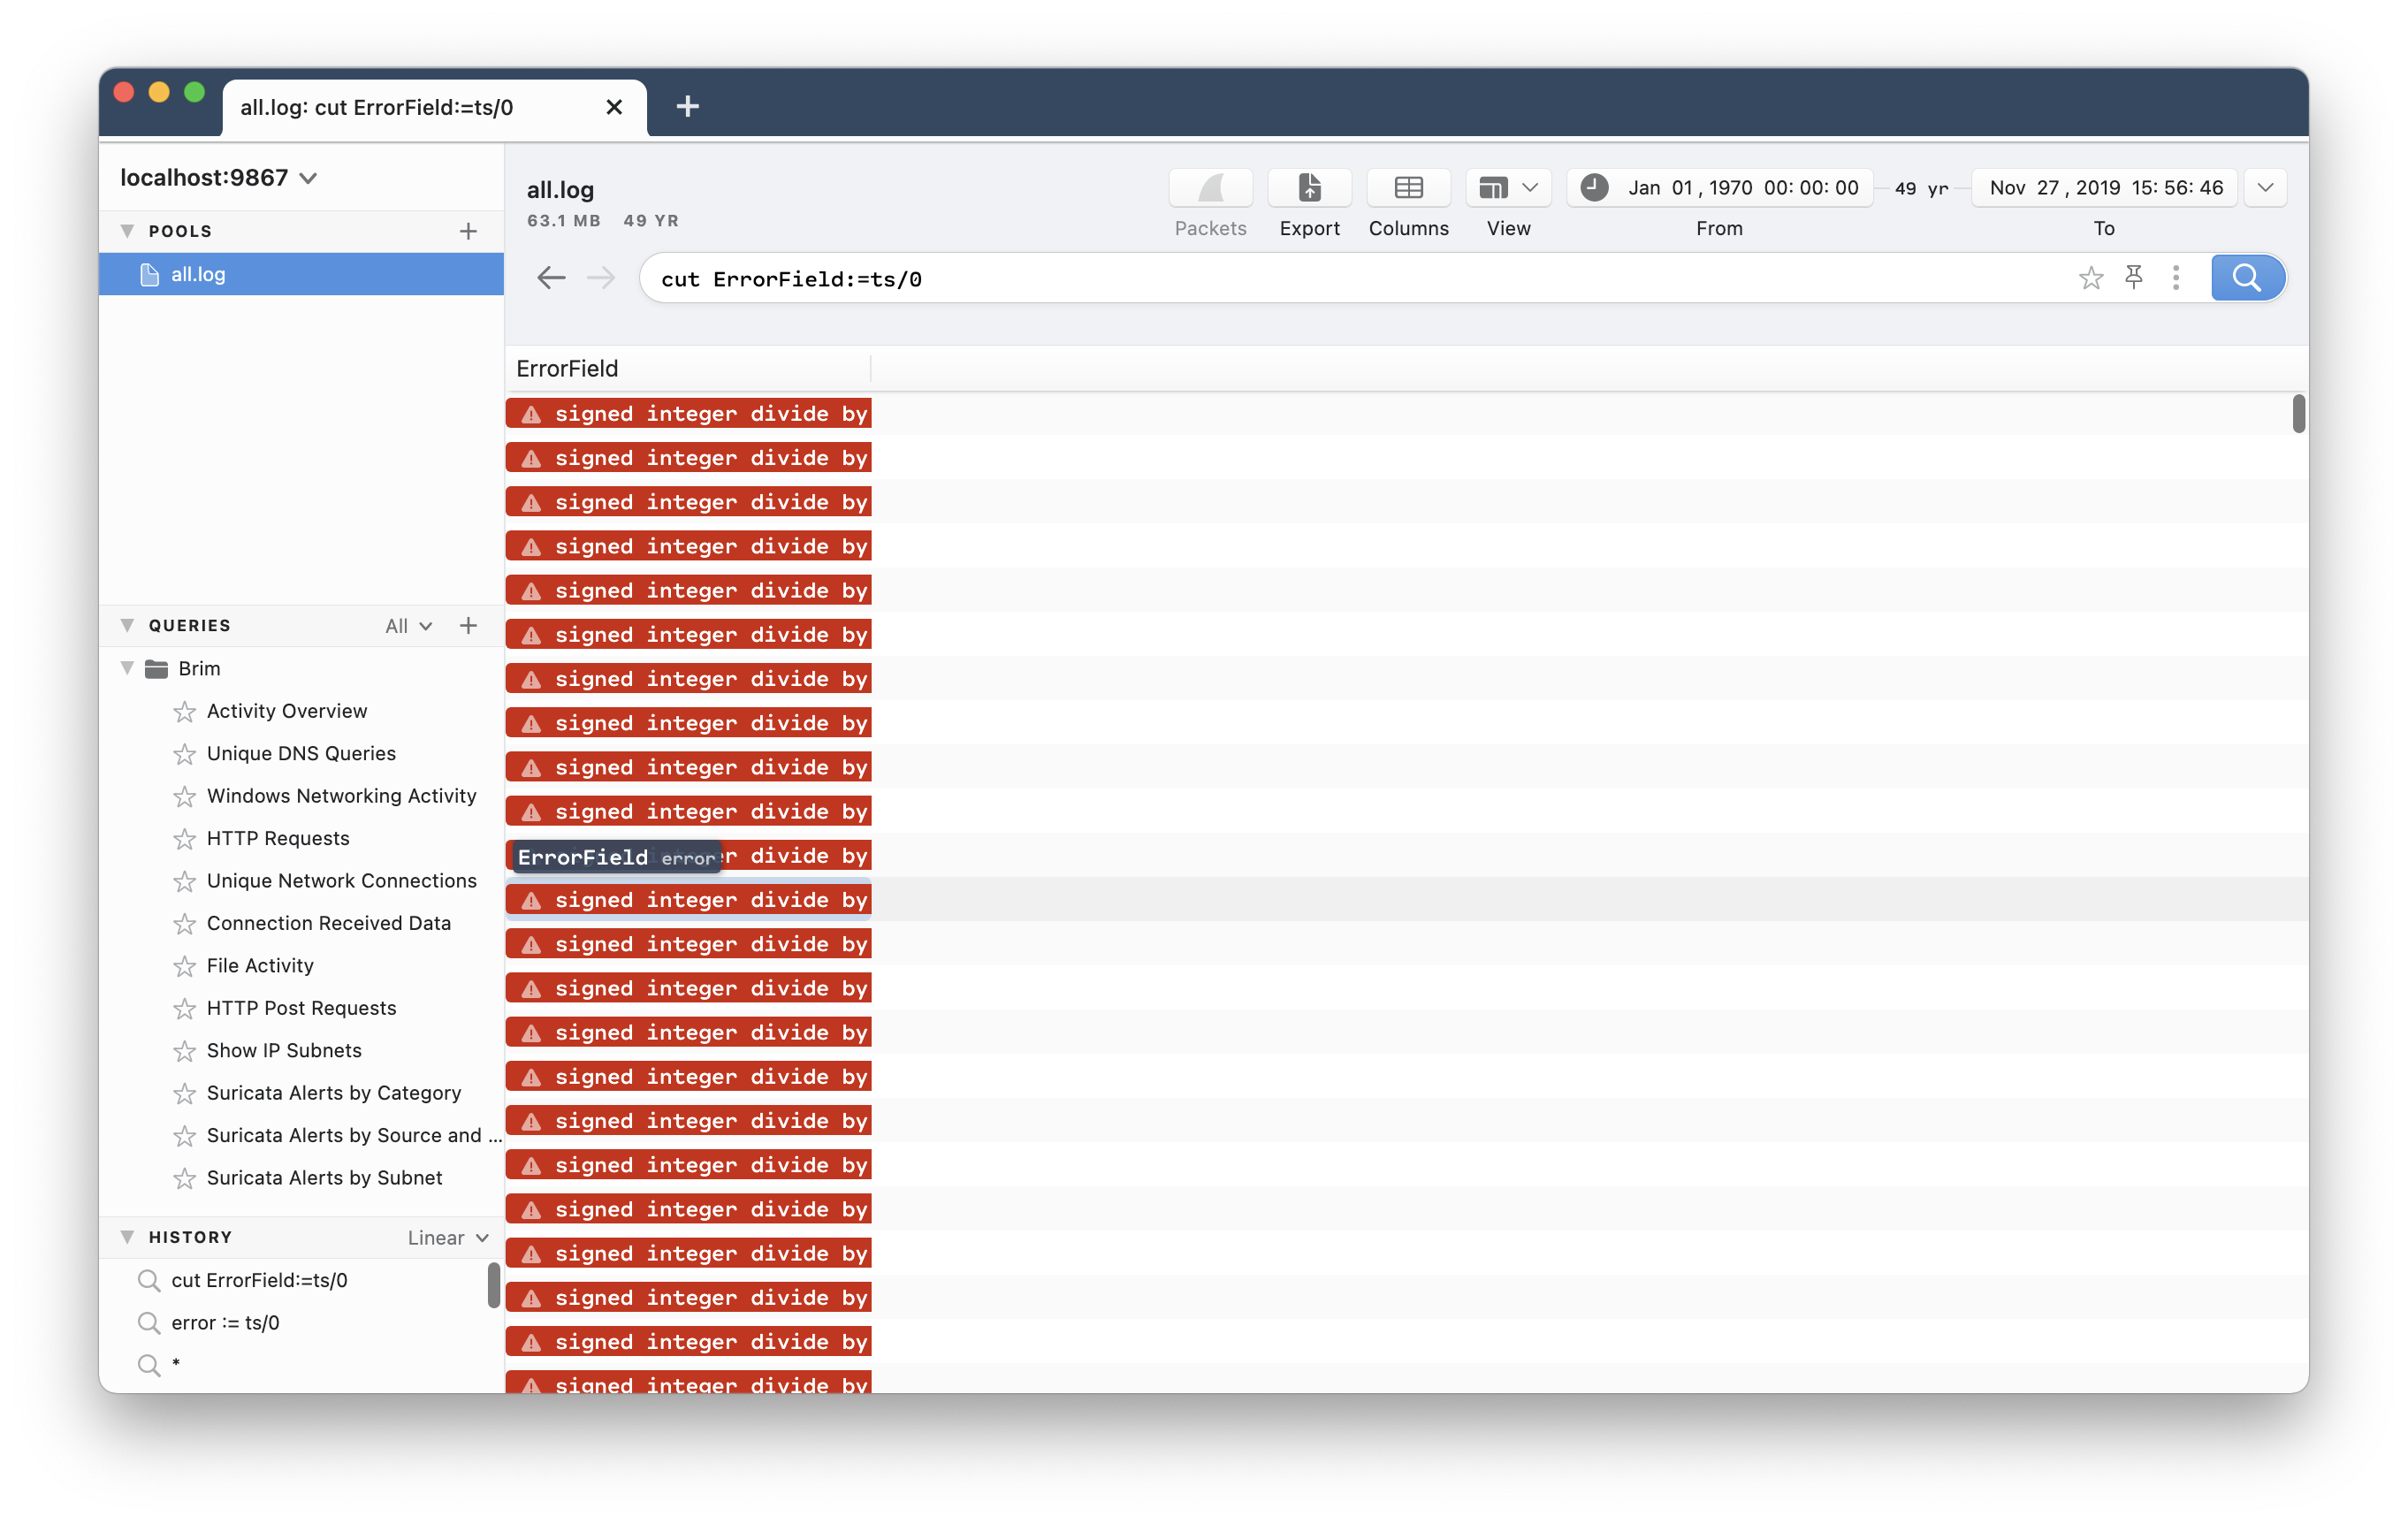Toggle favorite star on HTTP Requests

pyautogui.click(x=185, y=839)
